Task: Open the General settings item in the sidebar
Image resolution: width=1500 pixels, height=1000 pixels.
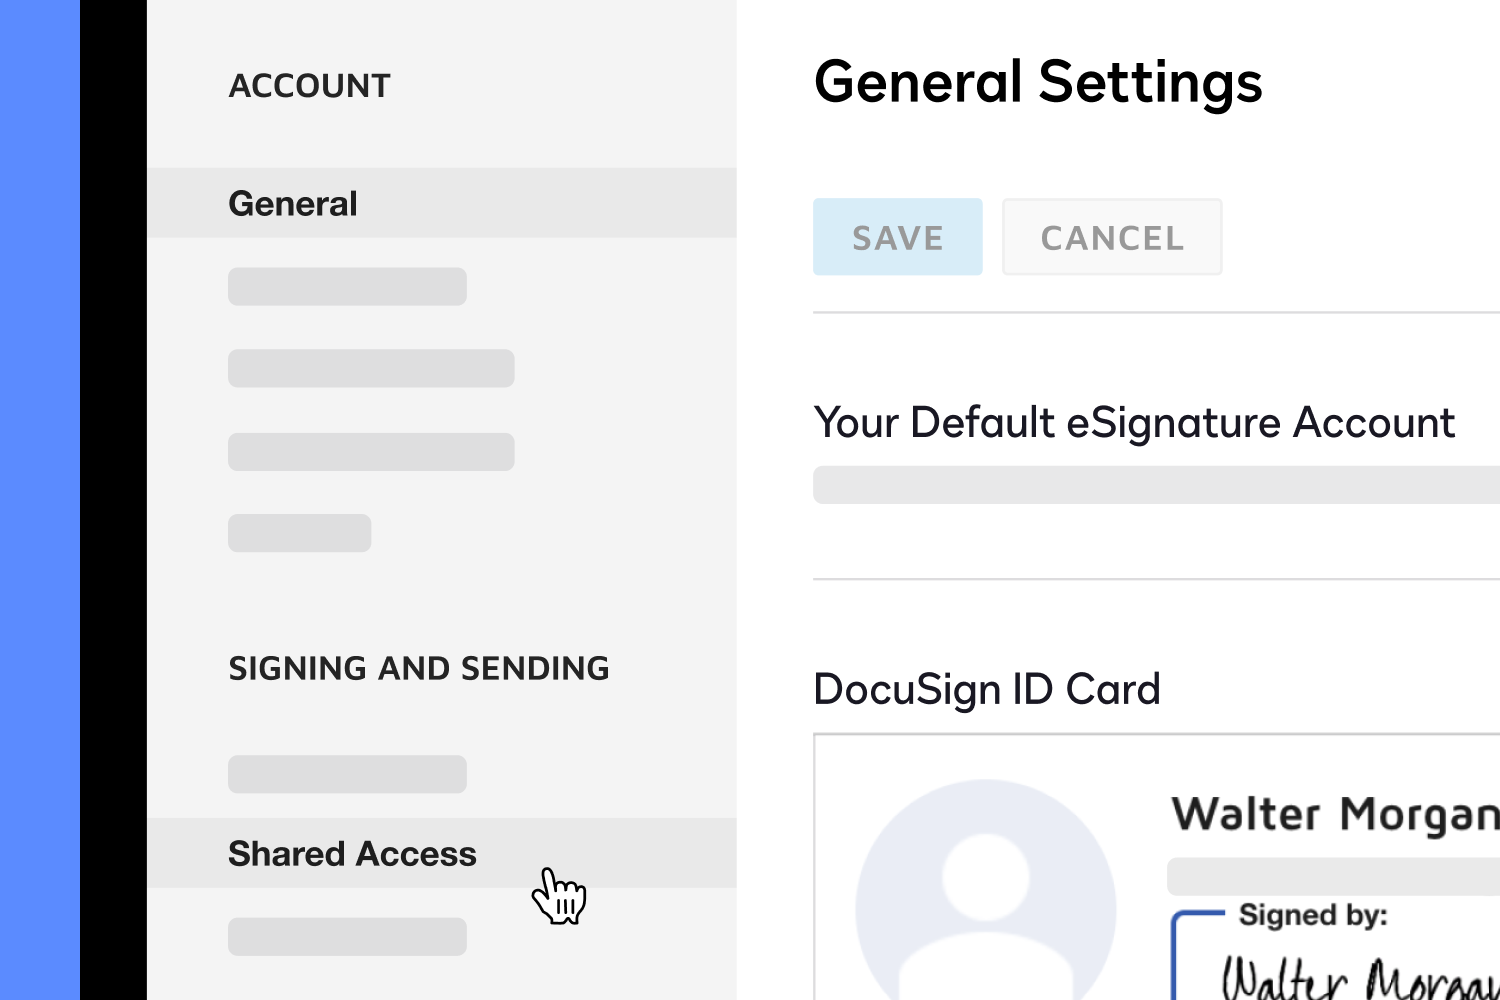Action: [293, 203]
